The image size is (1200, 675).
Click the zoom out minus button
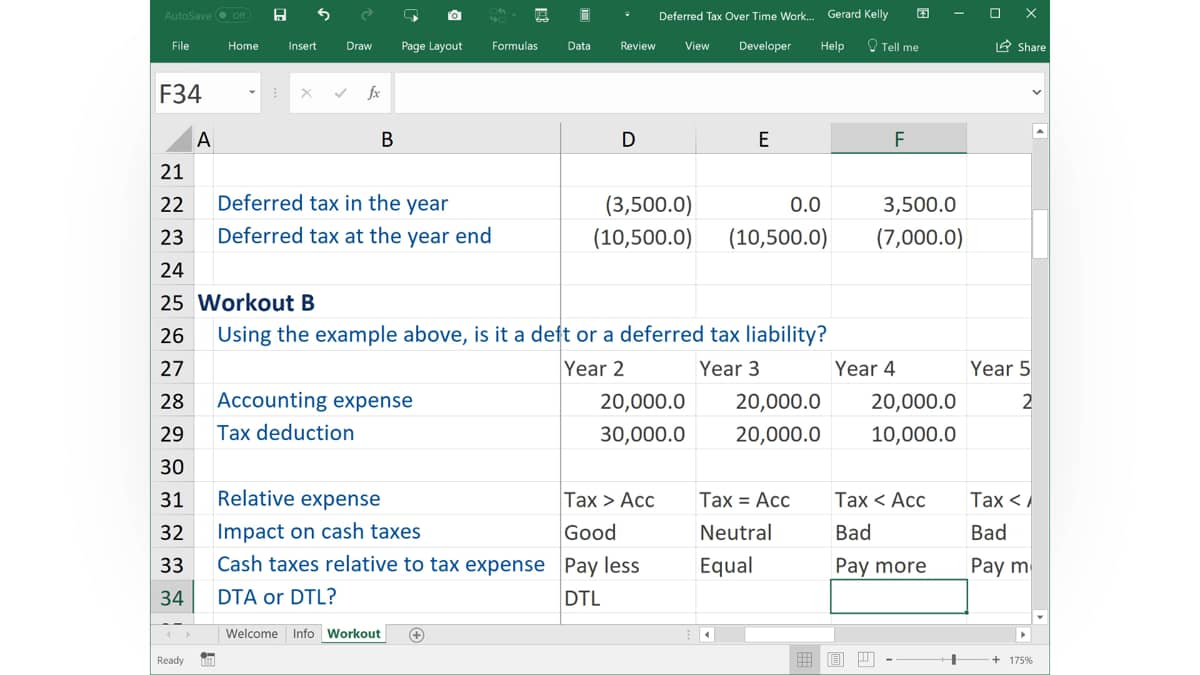coord(889,660)
